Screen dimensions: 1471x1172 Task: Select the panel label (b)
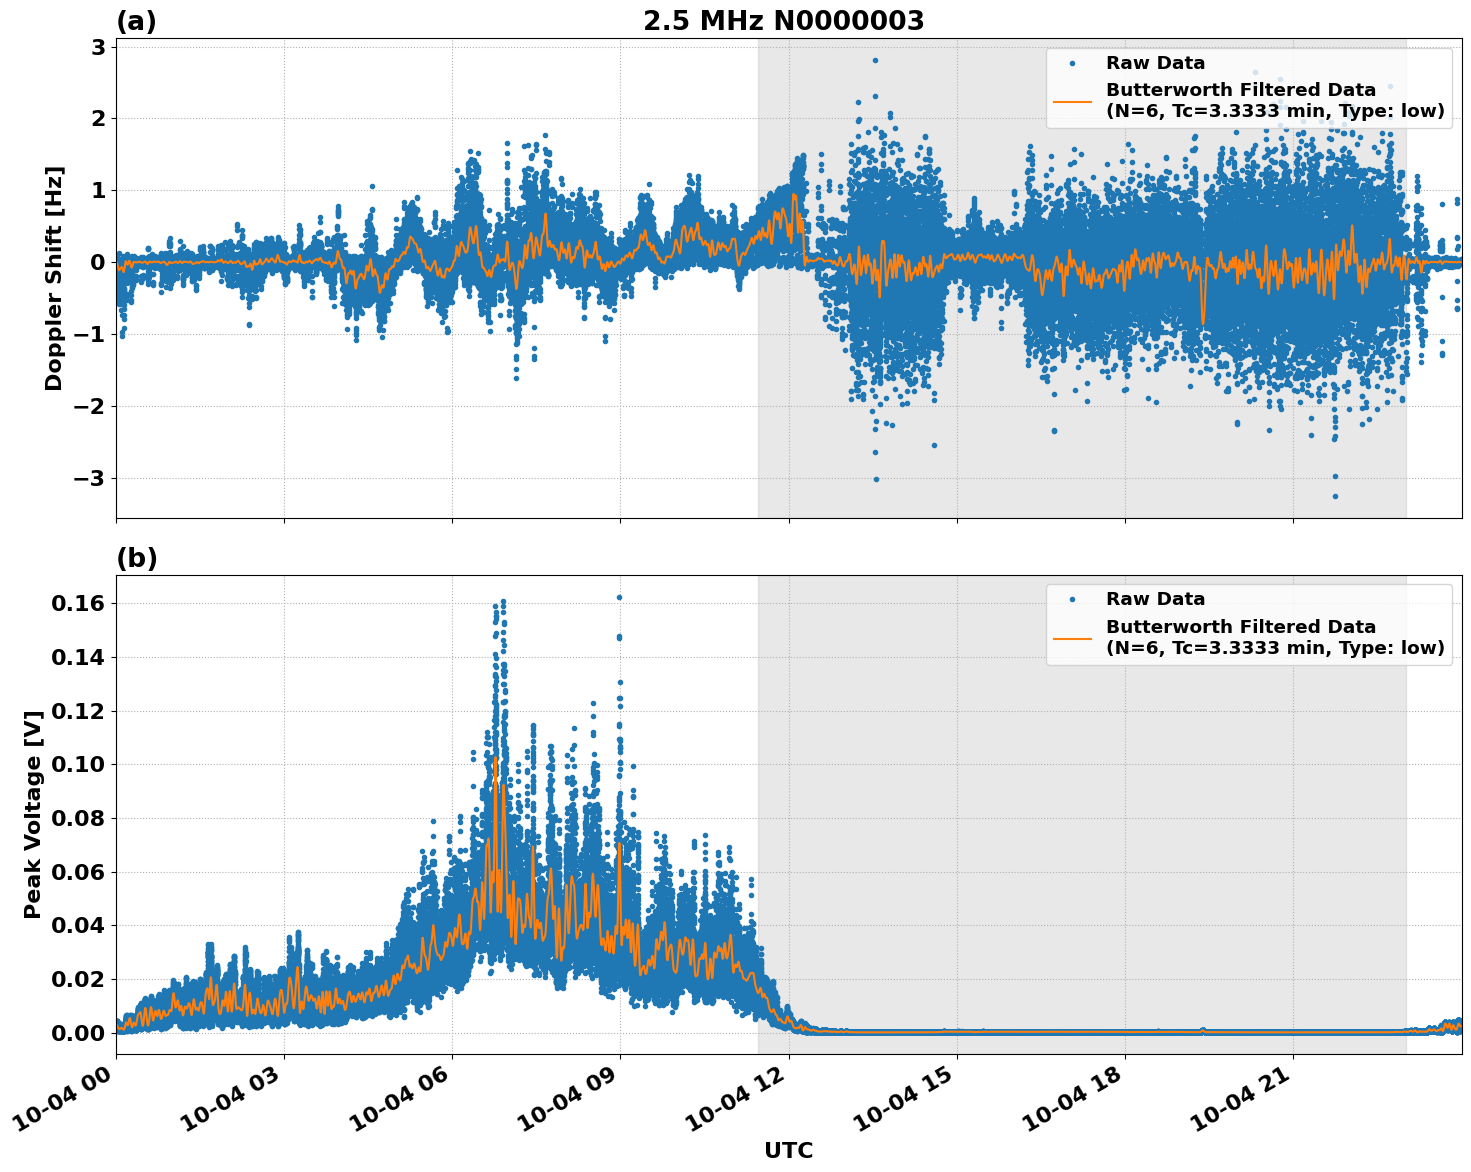[x=136, y=557]
